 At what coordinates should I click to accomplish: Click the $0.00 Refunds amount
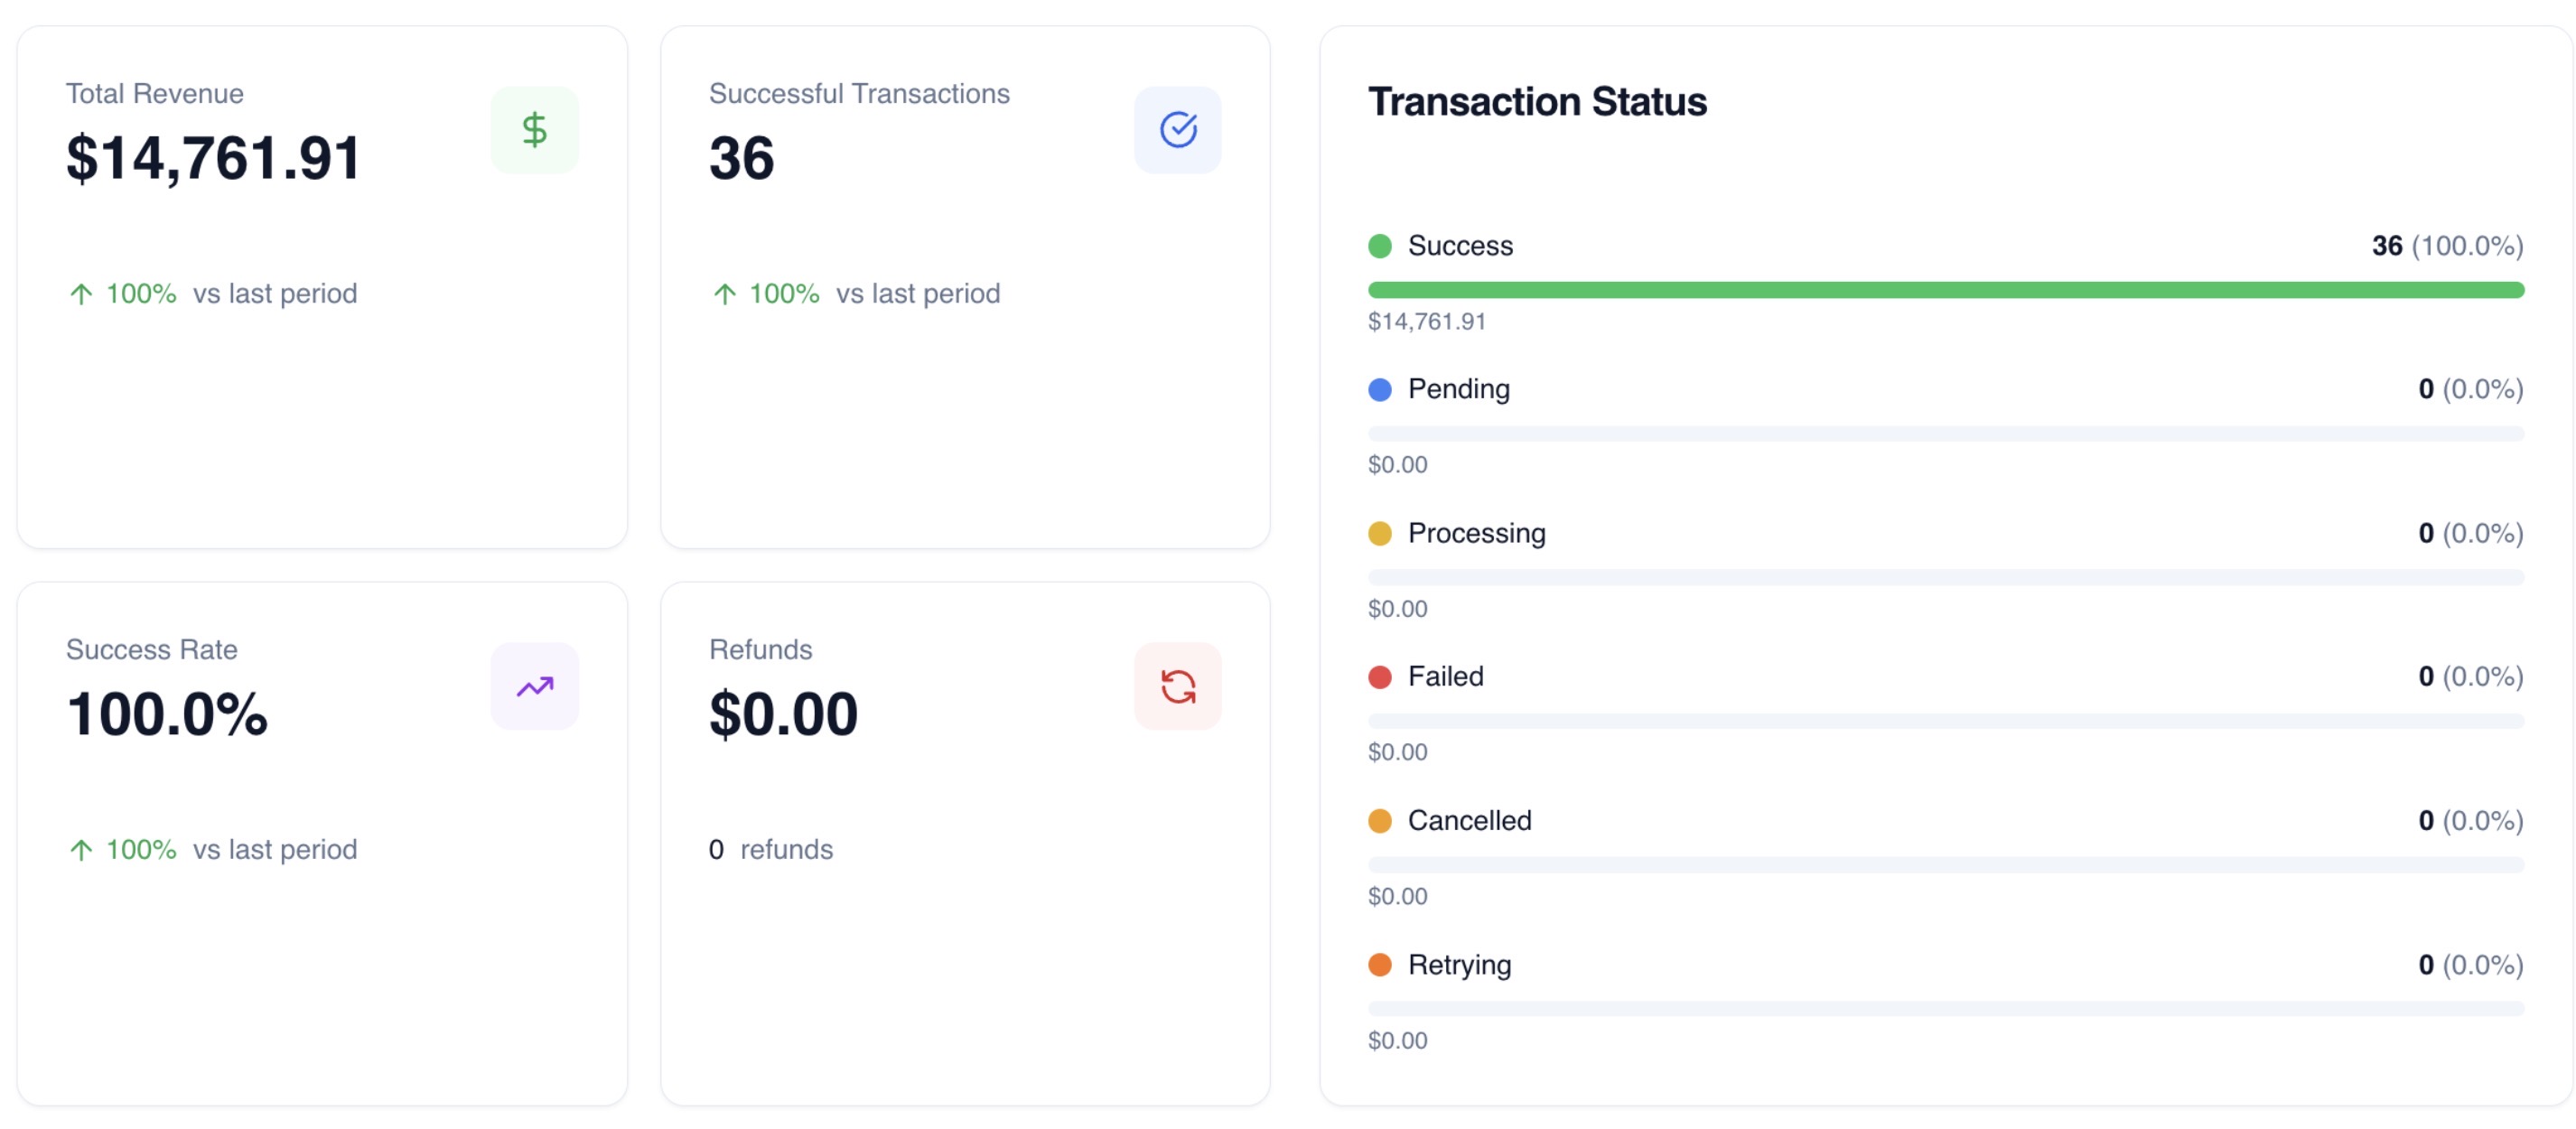783,714
